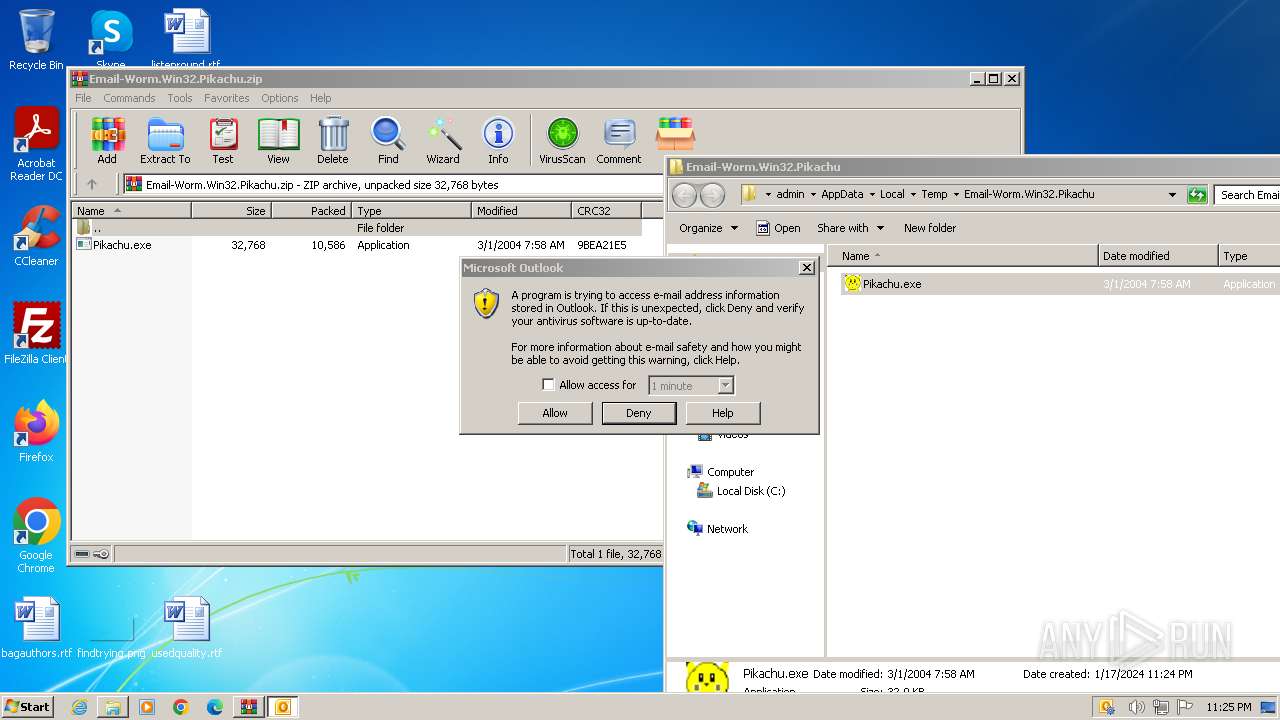Image resolution: width=1280 pixels, height=720 pixels.
Task: Sort WinRAR list by Packed column
Action: [311, 211]
